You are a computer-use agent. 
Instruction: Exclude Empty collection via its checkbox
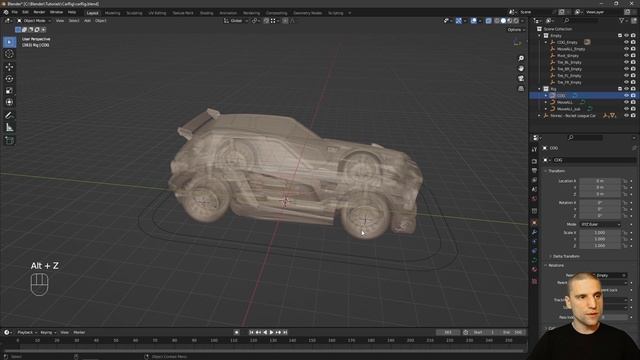point(620,36)
